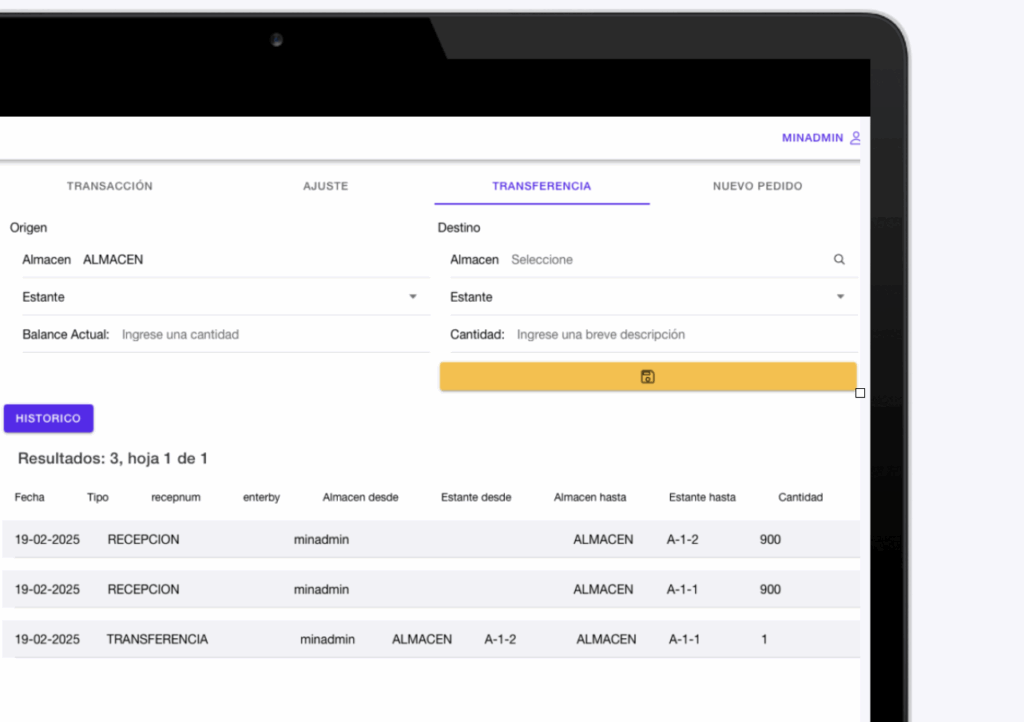This screenshot has height=722, width=1024.
Task: Click the search magnifier in Destino Almacen
Action: pos(839,260)
